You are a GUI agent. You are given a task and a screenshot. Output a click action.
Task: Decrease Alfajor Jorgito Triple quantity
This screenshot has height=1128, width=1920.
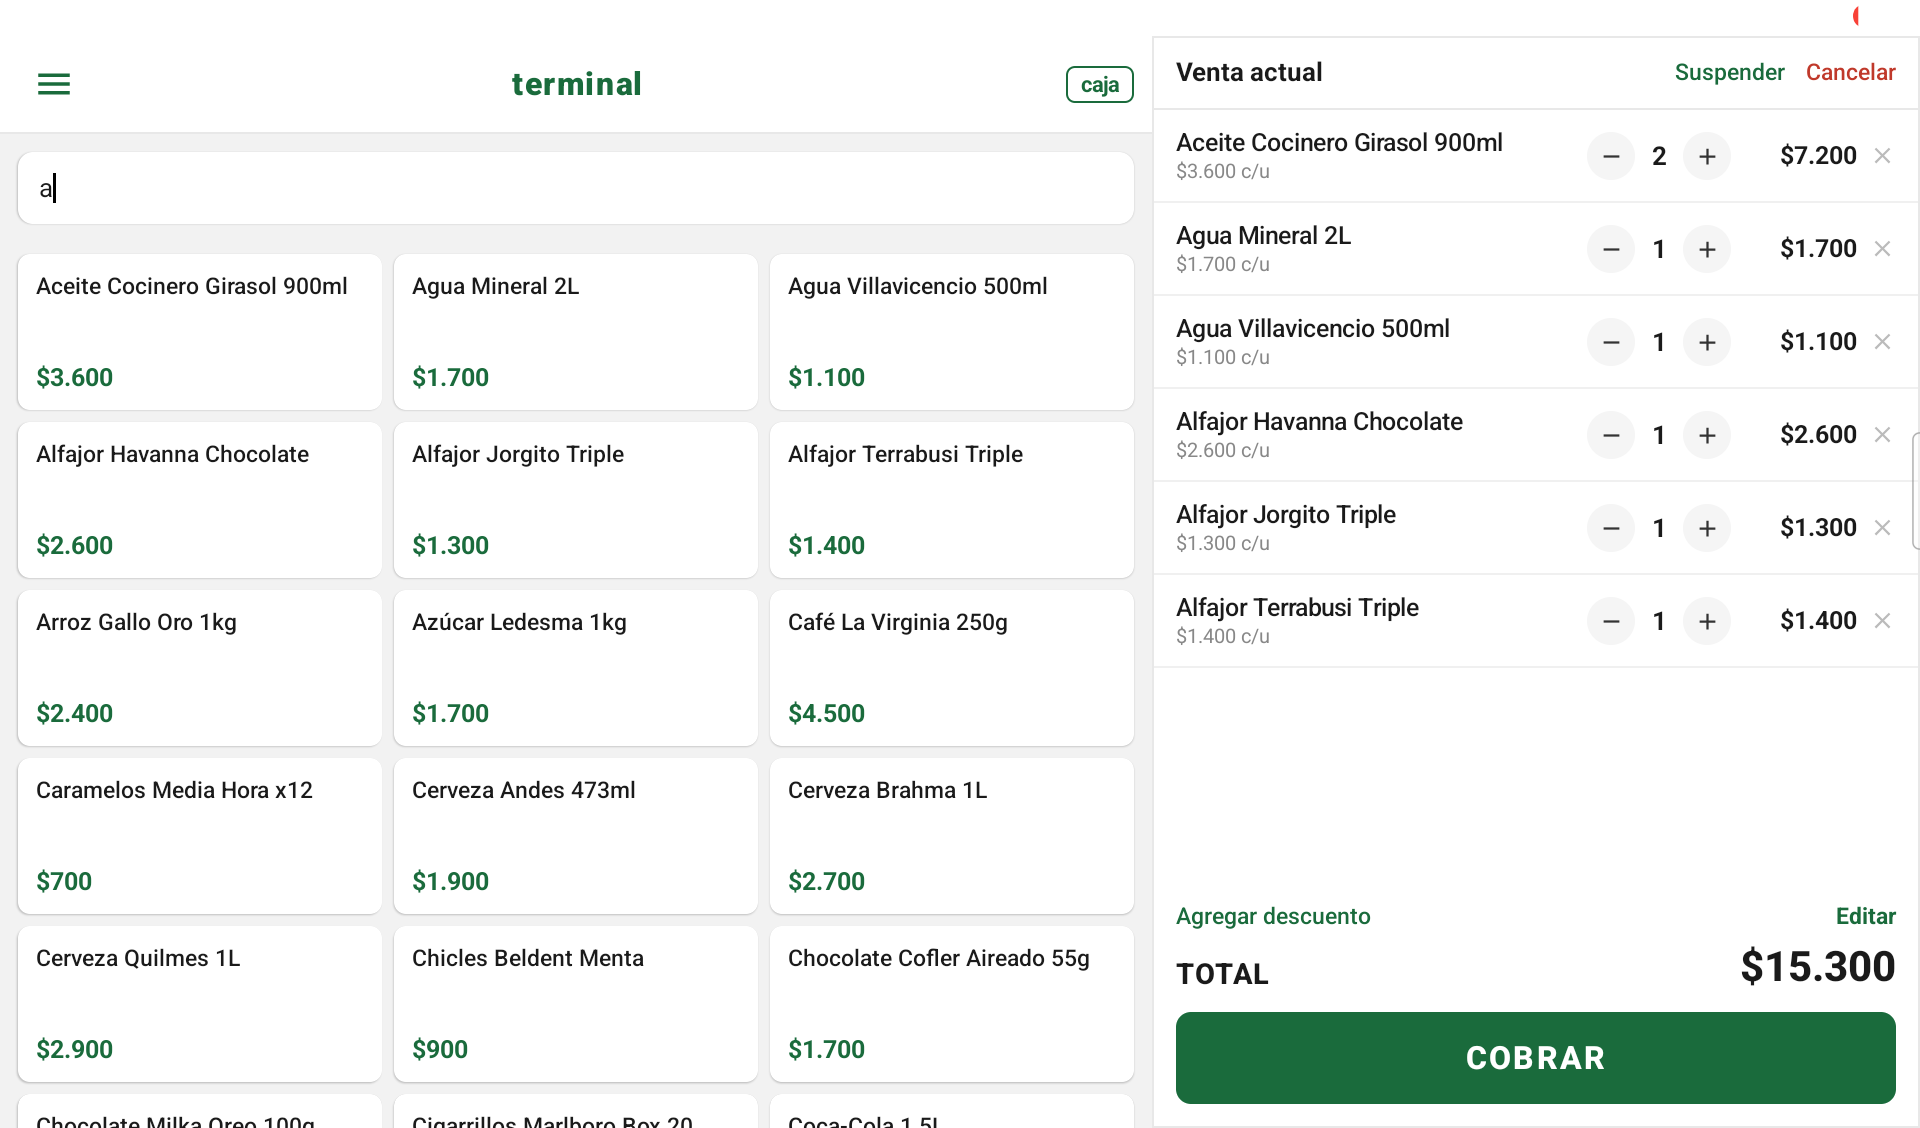[x=1611, y=528]
